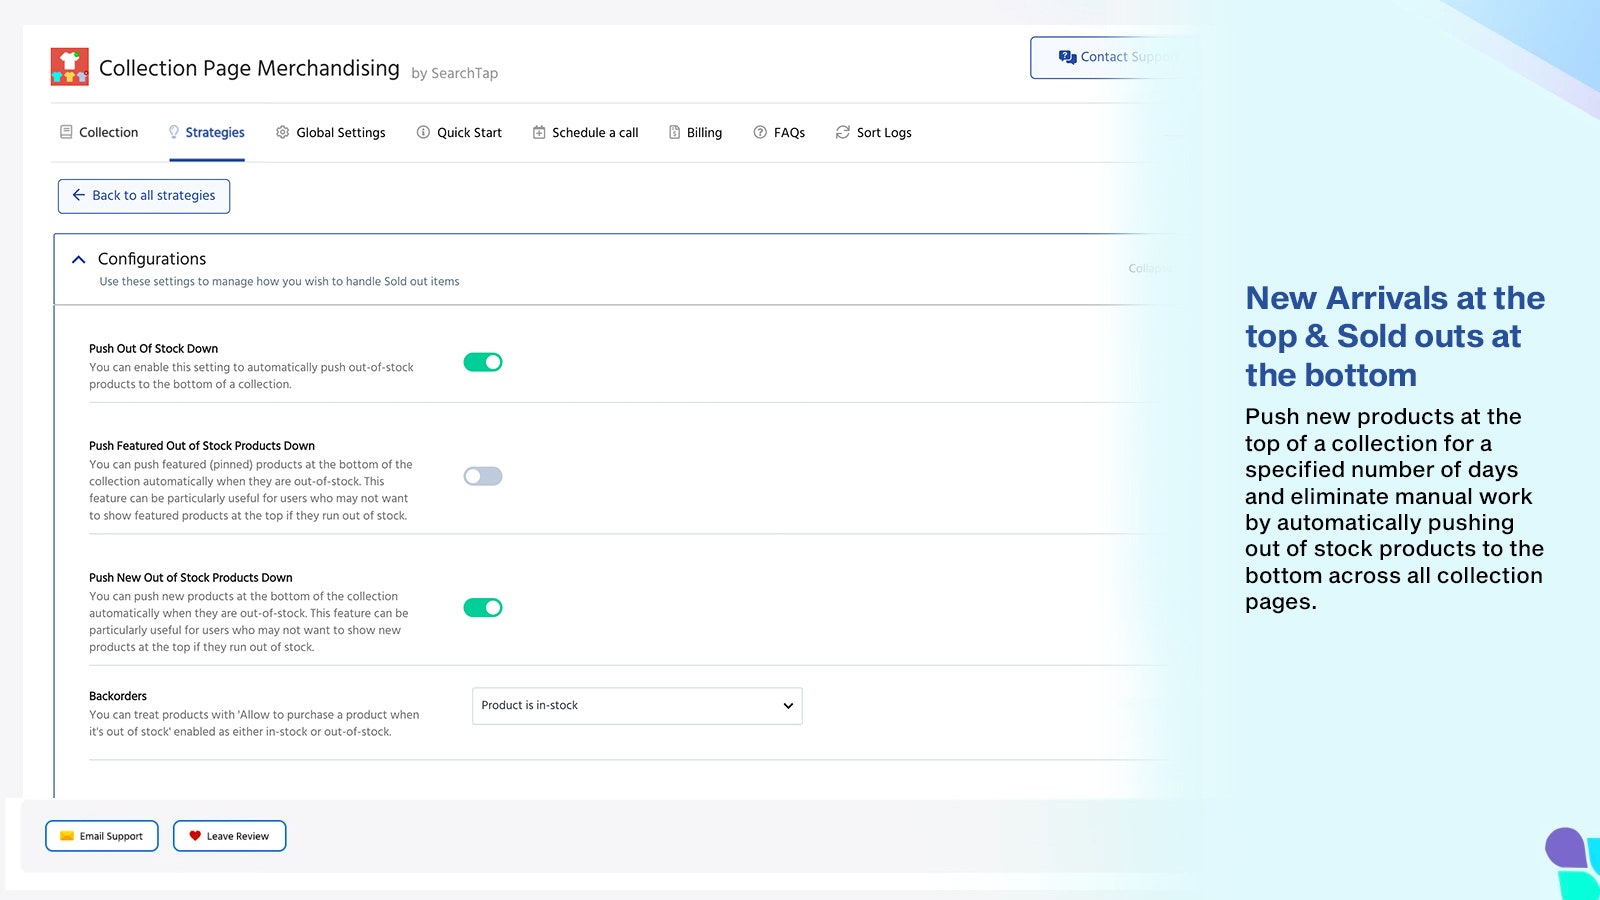Go to the Quick Start tab
The height and width of the screenshot is (900, 1600).
tap(459, 132)
